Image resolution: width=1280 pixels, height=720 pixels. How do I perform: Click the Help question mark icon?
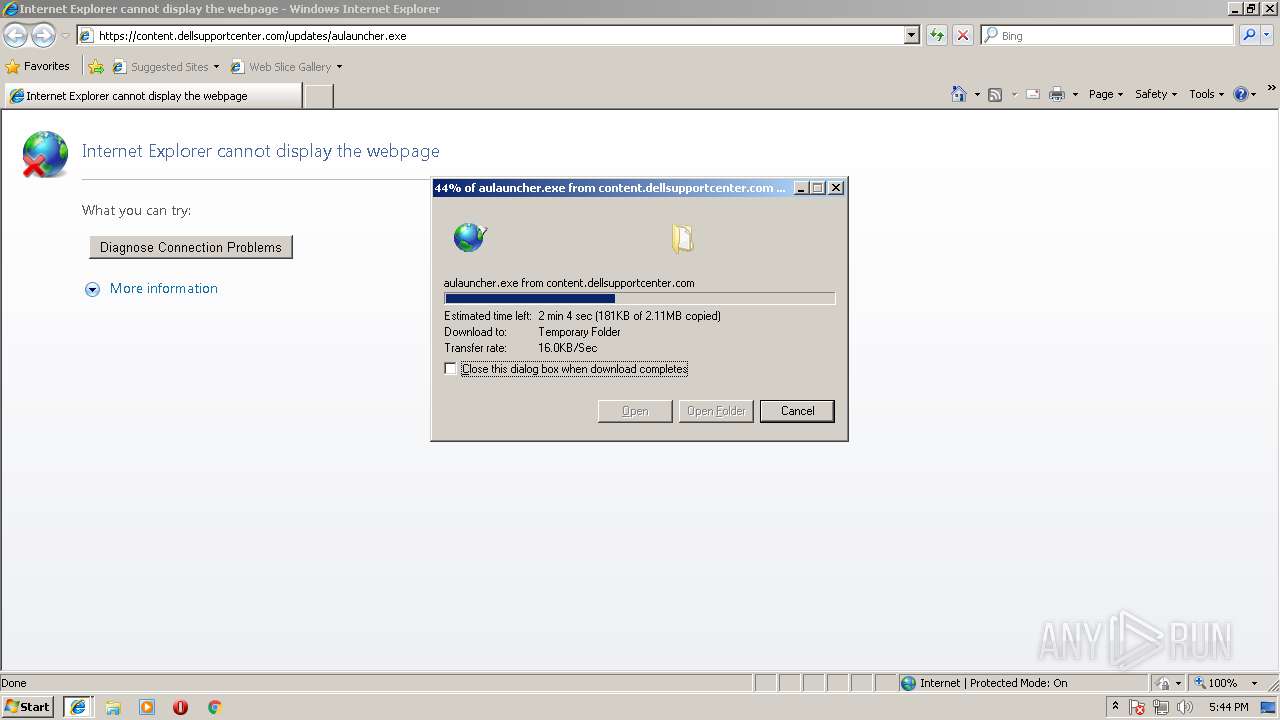coord(1241,94)
